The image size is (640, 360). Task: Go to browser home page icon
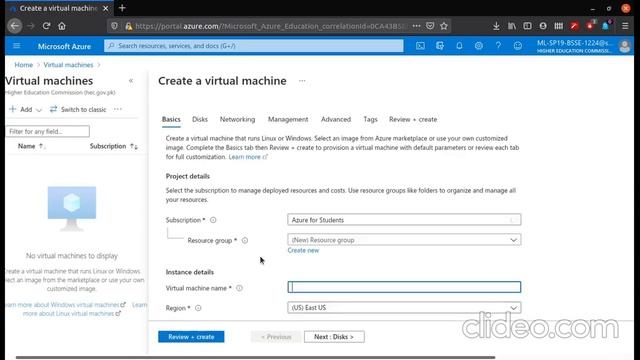point(62,26)
